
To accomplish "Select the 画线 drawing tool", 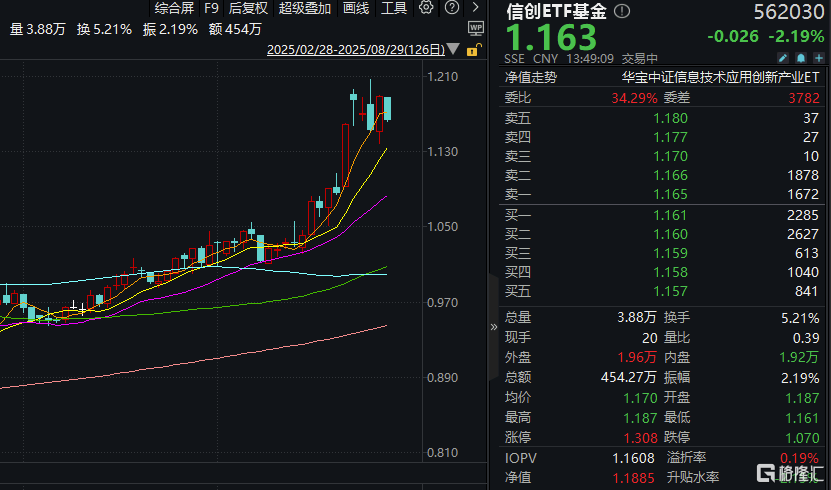I will [x=356, y=8].
